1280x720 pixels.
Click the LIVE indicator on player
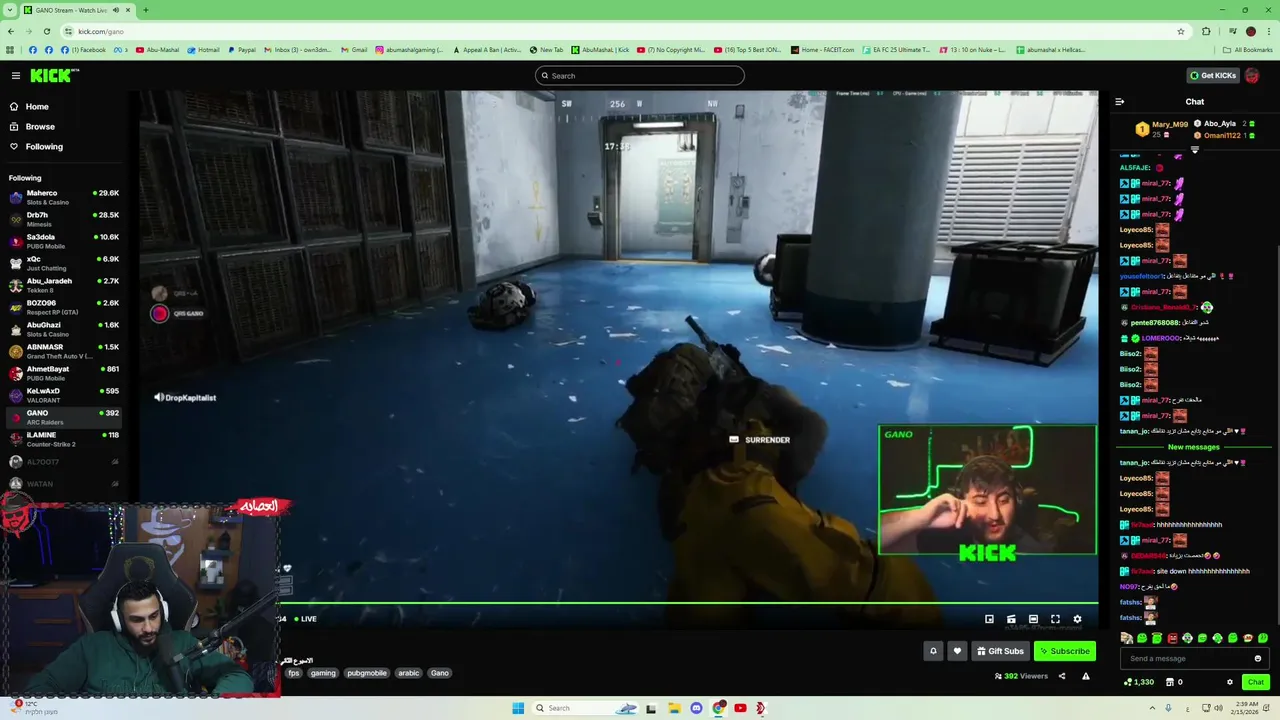coord(304,619)
